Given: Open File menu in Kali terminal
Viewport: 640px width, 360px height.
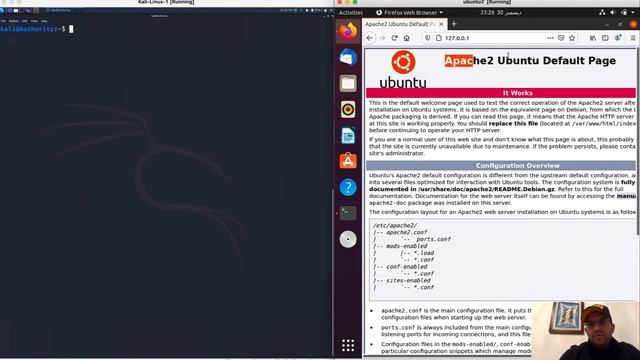Looking at the screenshot, I should [3, 21].
